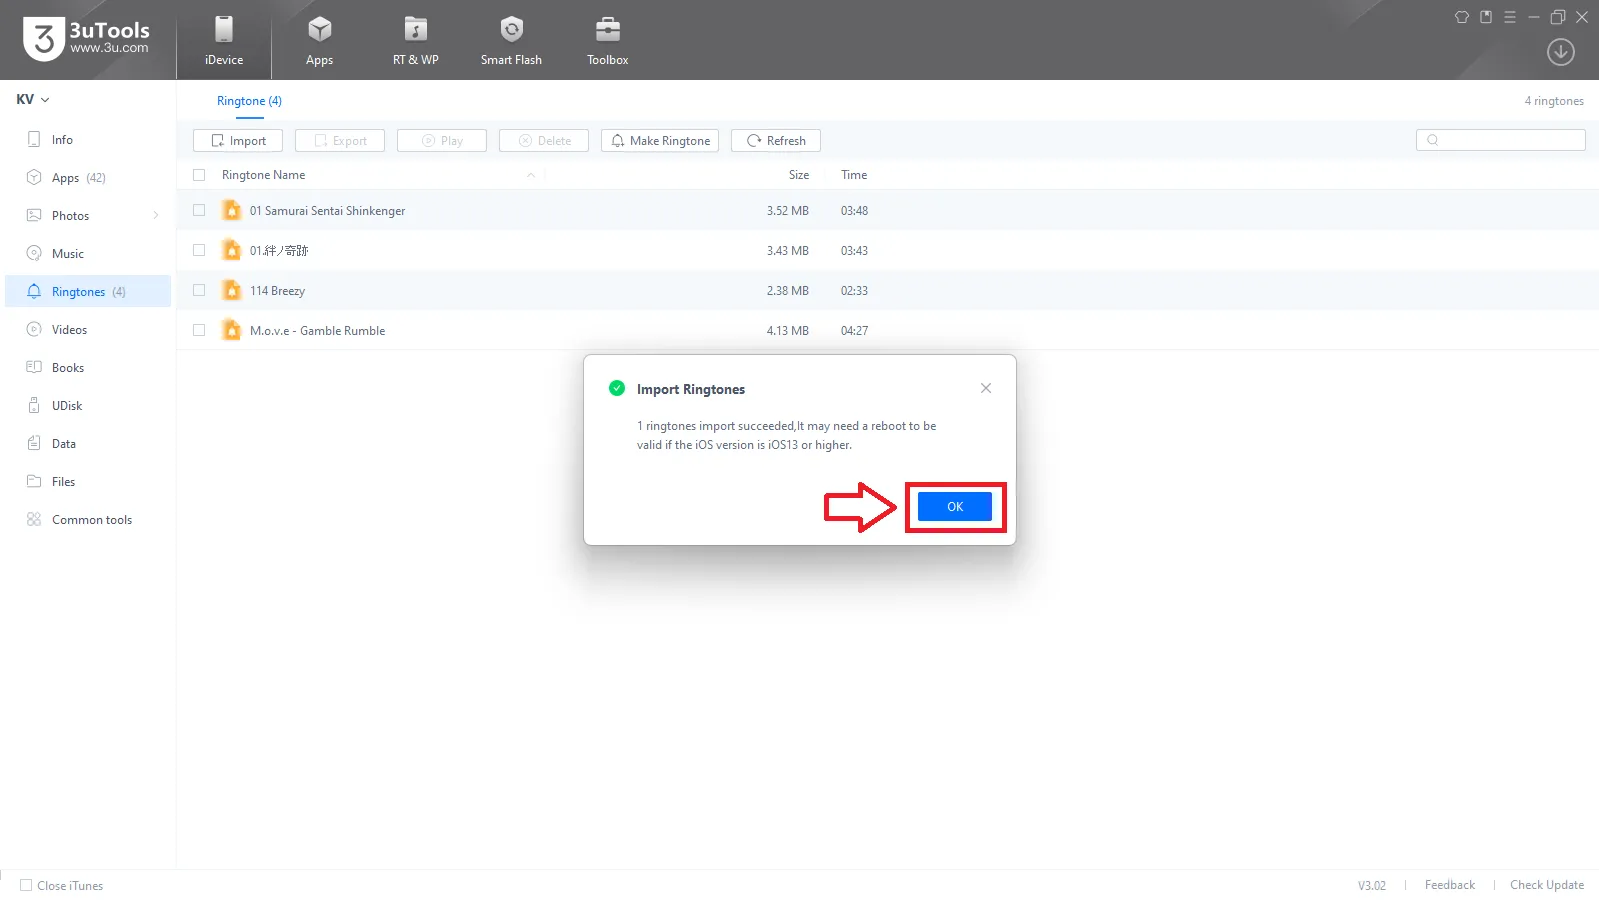1599x900 pixels.
Task: Toggle the Close iTunes checkbox
Action: 26,885
